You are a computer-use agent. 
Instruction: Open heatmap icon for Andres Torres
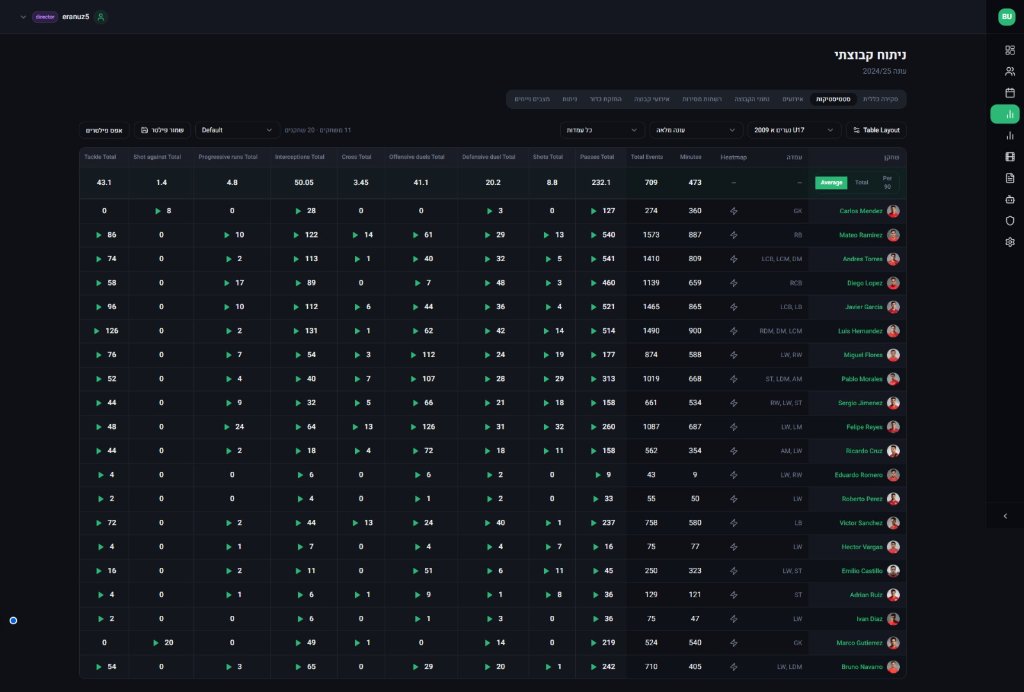click(x=733, y=259)
